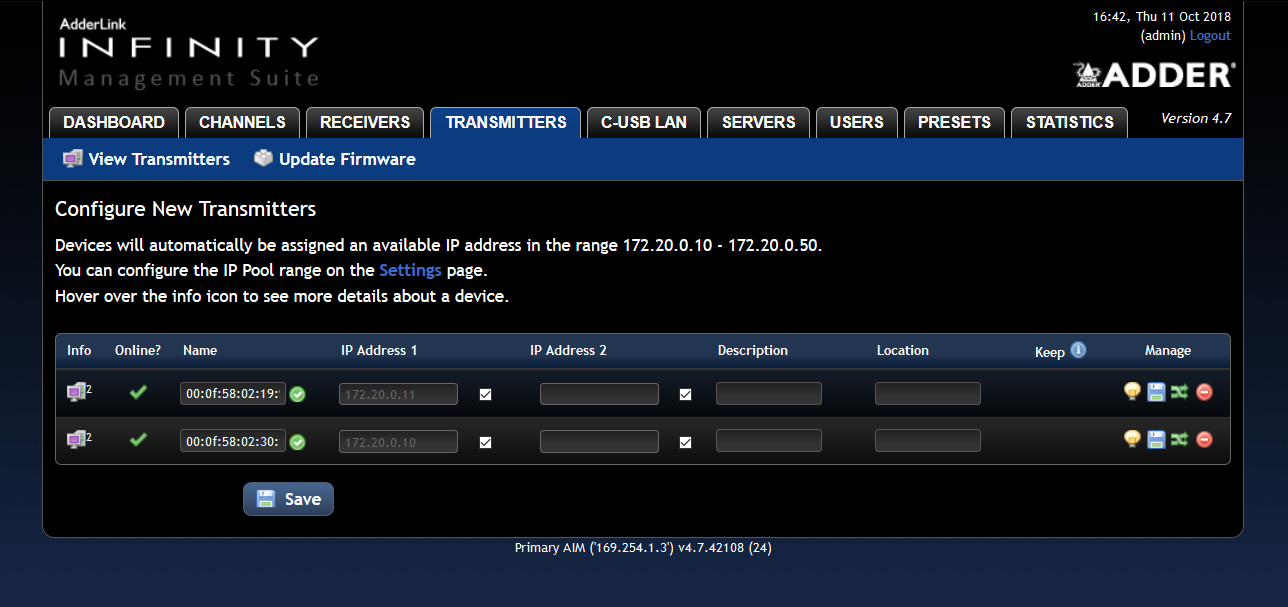
Task: Click the 'Location' column header
Action: click(x=903, y=350)
